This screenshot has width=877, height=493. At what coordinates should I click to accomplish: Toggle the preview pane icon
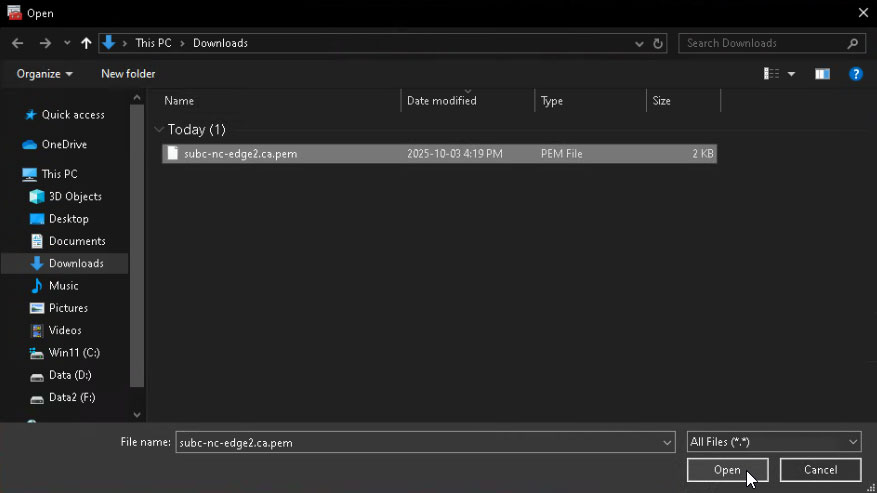(x=822, y=74)
